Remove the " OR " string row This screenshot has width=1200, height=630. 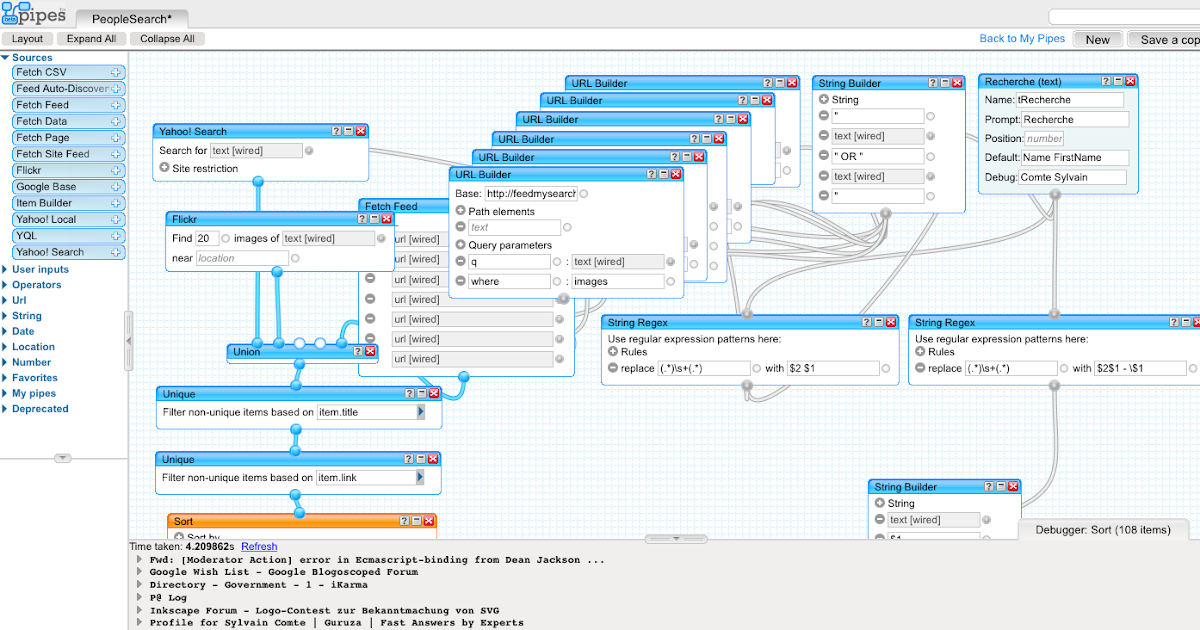click(x=824, y=156)
